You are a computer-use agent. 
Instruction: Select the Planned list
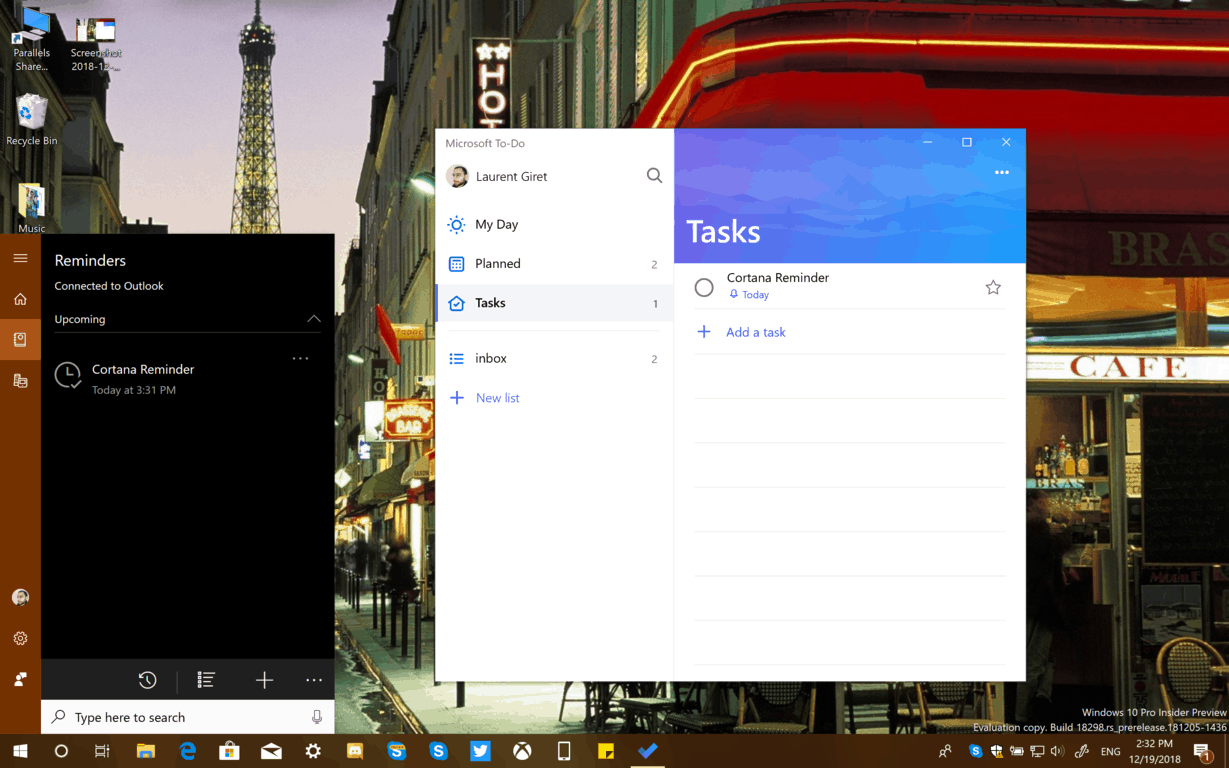[554, 264]
